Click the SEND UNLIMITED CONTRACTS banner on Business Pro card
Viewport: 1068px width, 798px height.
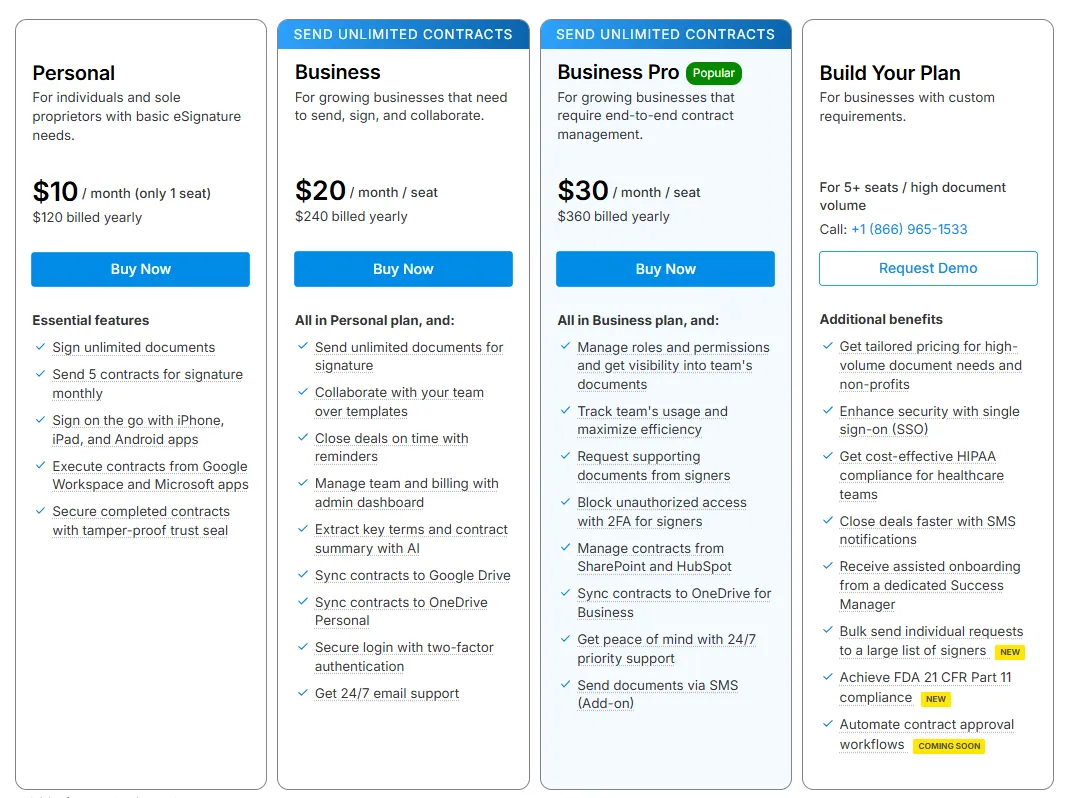[x=665, y=34]
